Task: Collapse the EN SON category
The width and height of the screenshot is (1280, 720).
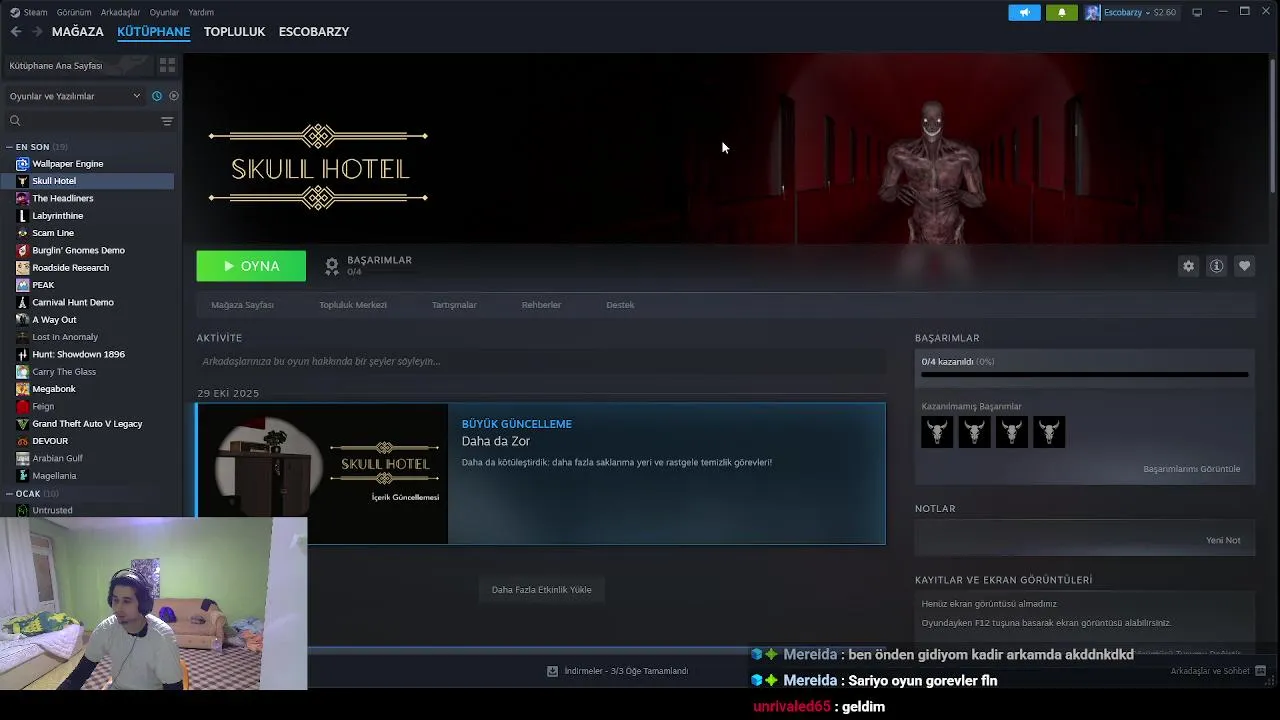Action: 10,147
